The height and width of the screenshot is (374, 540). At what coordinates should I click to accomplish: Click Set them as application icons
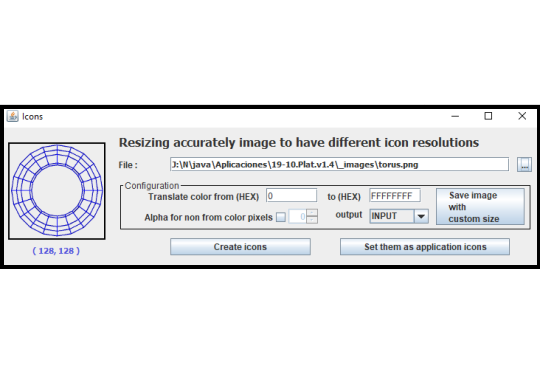pos(425,247)
